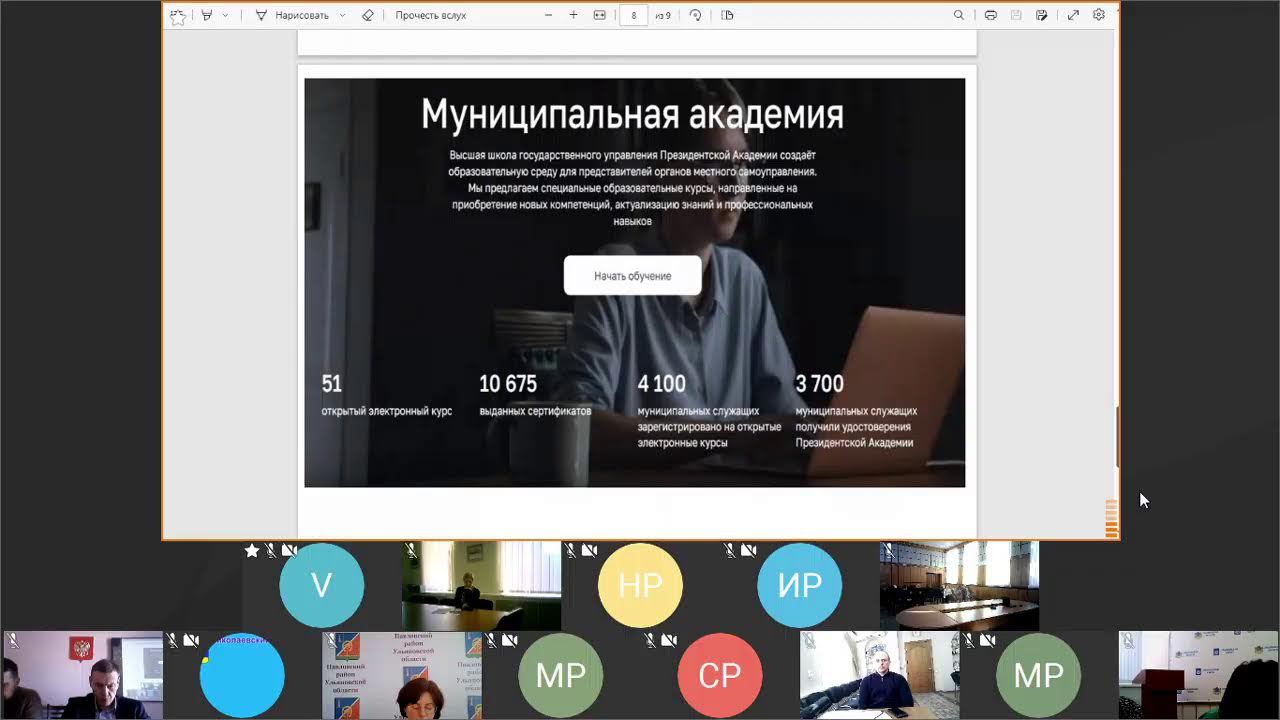
Task: Select the highlighter tool icon
Action: [207, 15]
